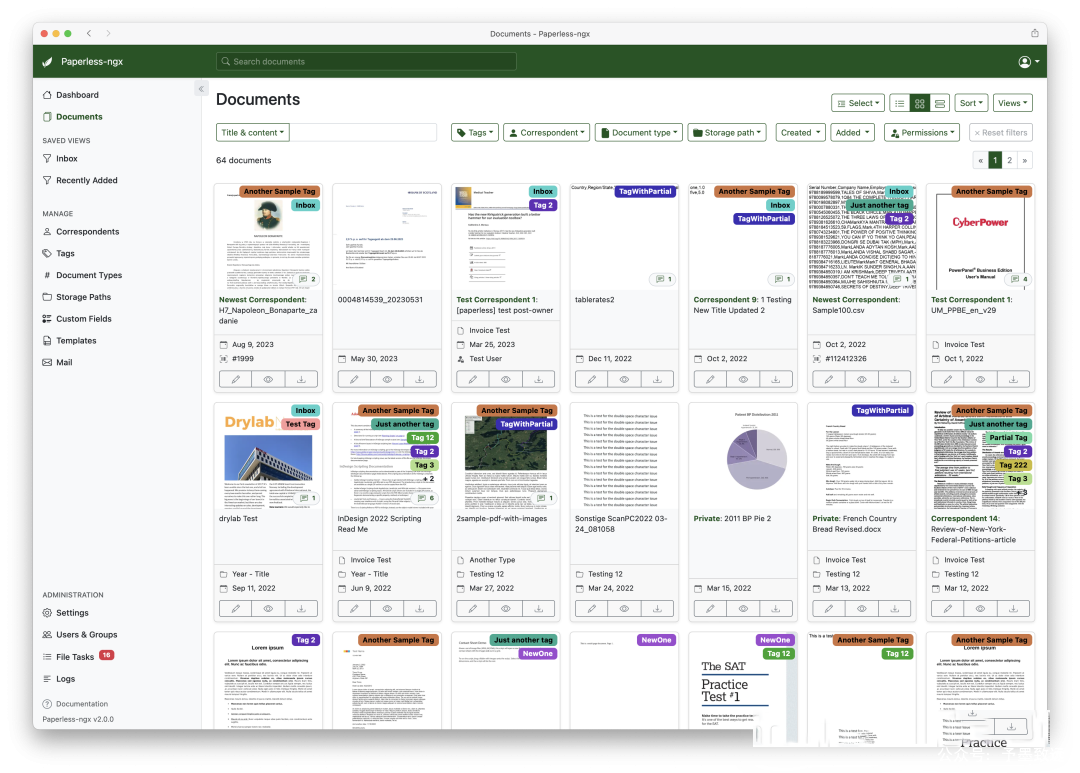Download the H7_Napoleon_Bonaparte document
The image size is (1080, 773).
pyautogui.click(x=301, y=380)
